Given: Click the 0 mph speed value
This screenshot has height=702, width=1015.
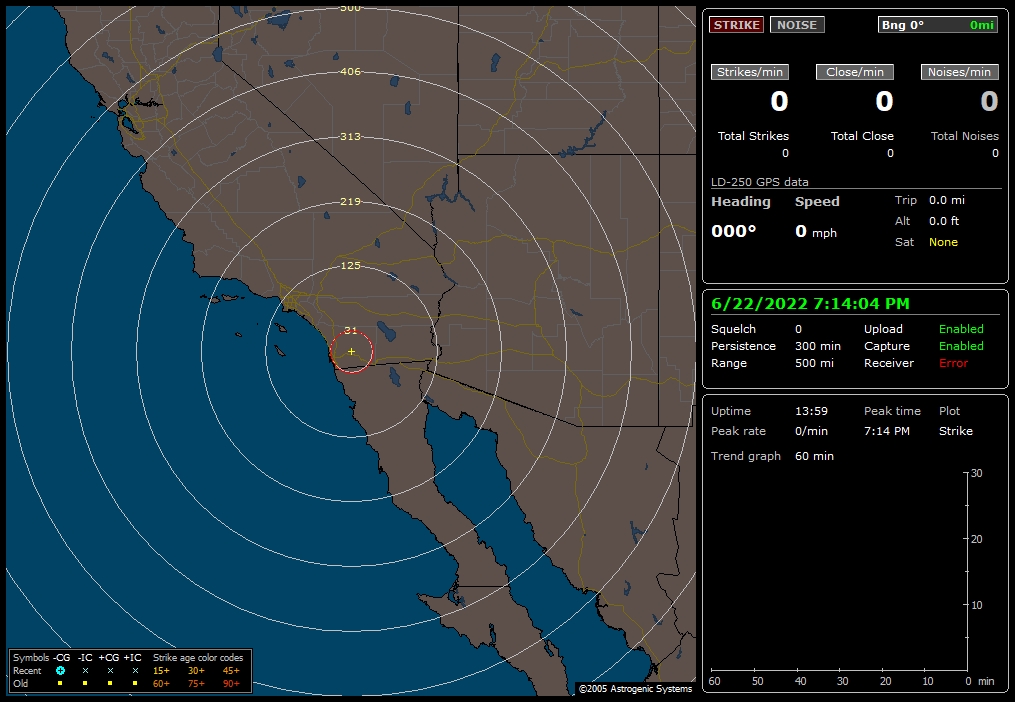Looking at the screenshot, I should tap(816, 231).
